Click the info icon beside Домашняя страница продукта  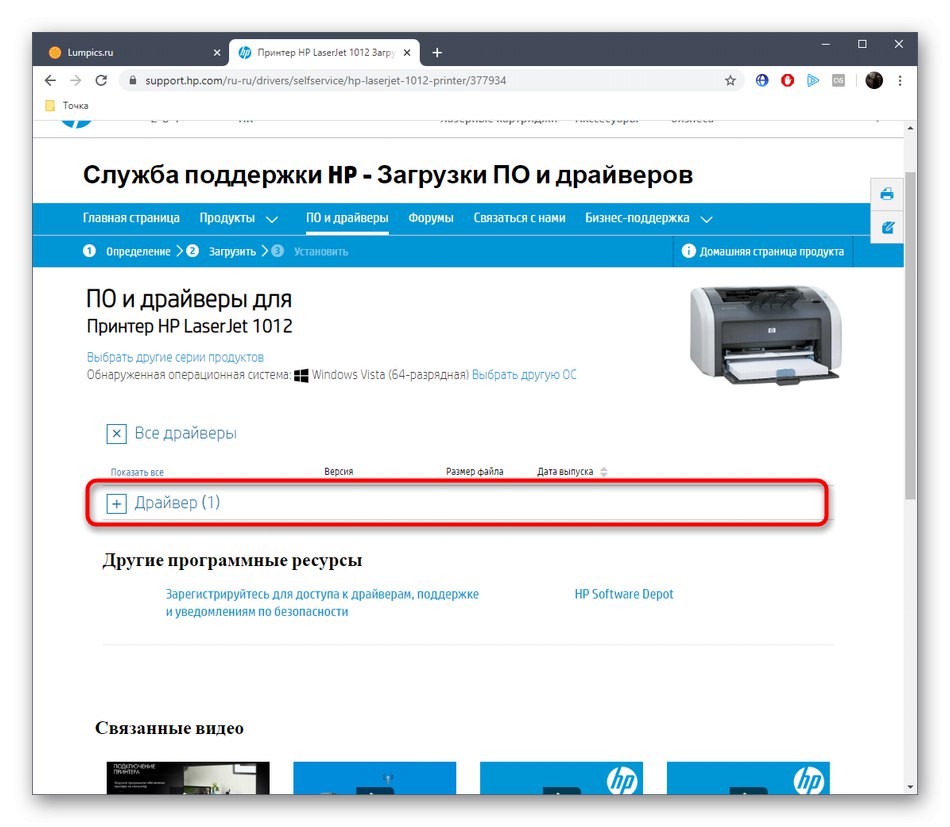click(689, 251)
